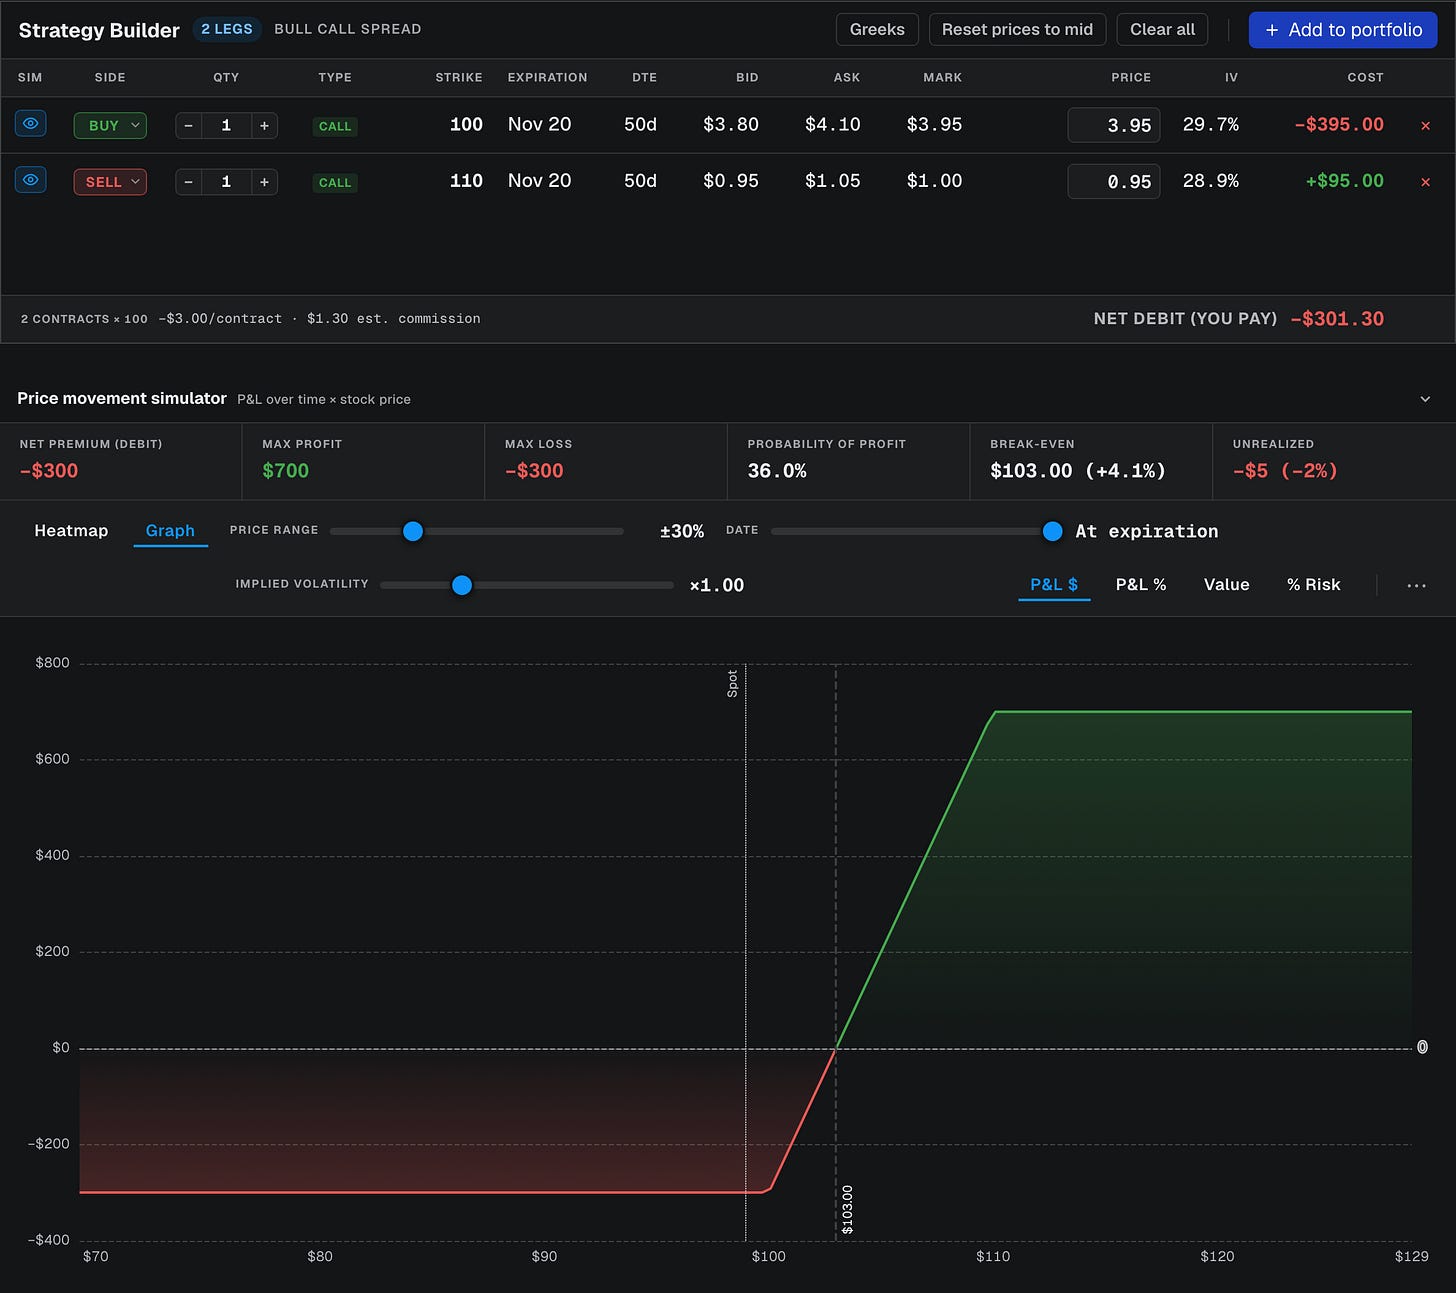Click the net debit amount -$301.30

pyautogui.click(x=1337, y=319)
